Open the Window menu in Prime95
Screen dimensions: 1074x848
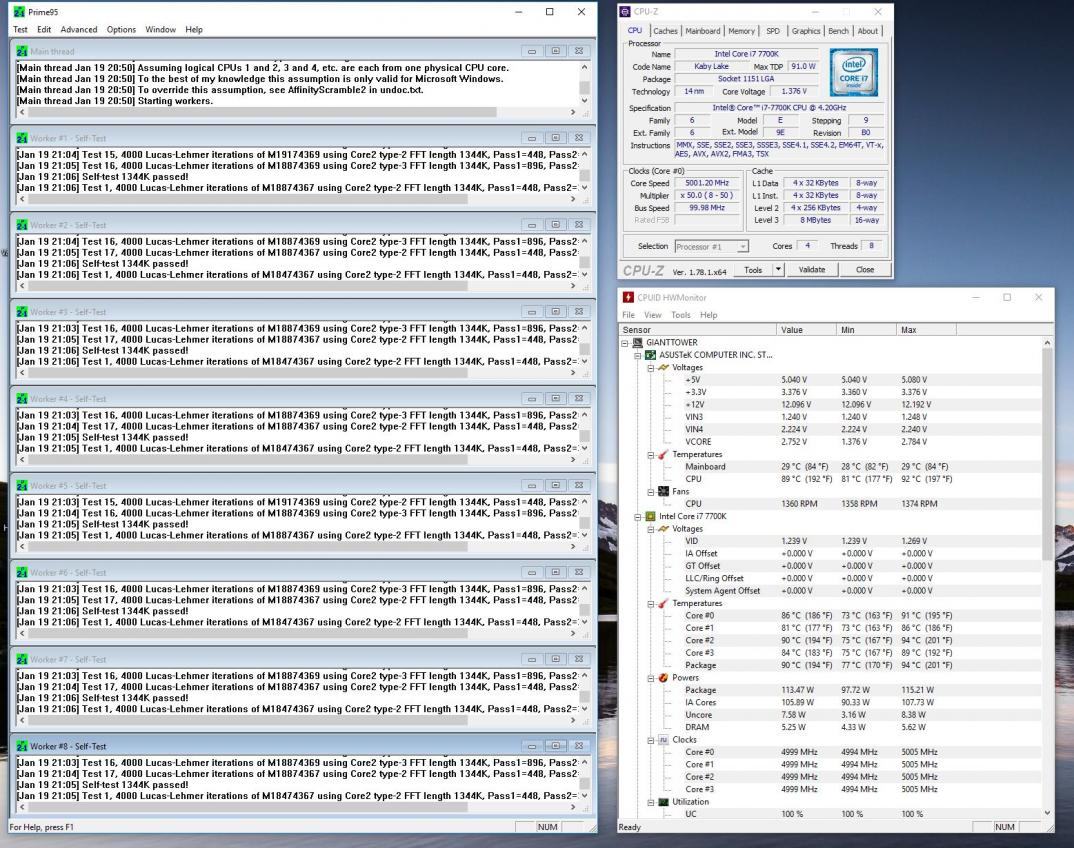160,29
